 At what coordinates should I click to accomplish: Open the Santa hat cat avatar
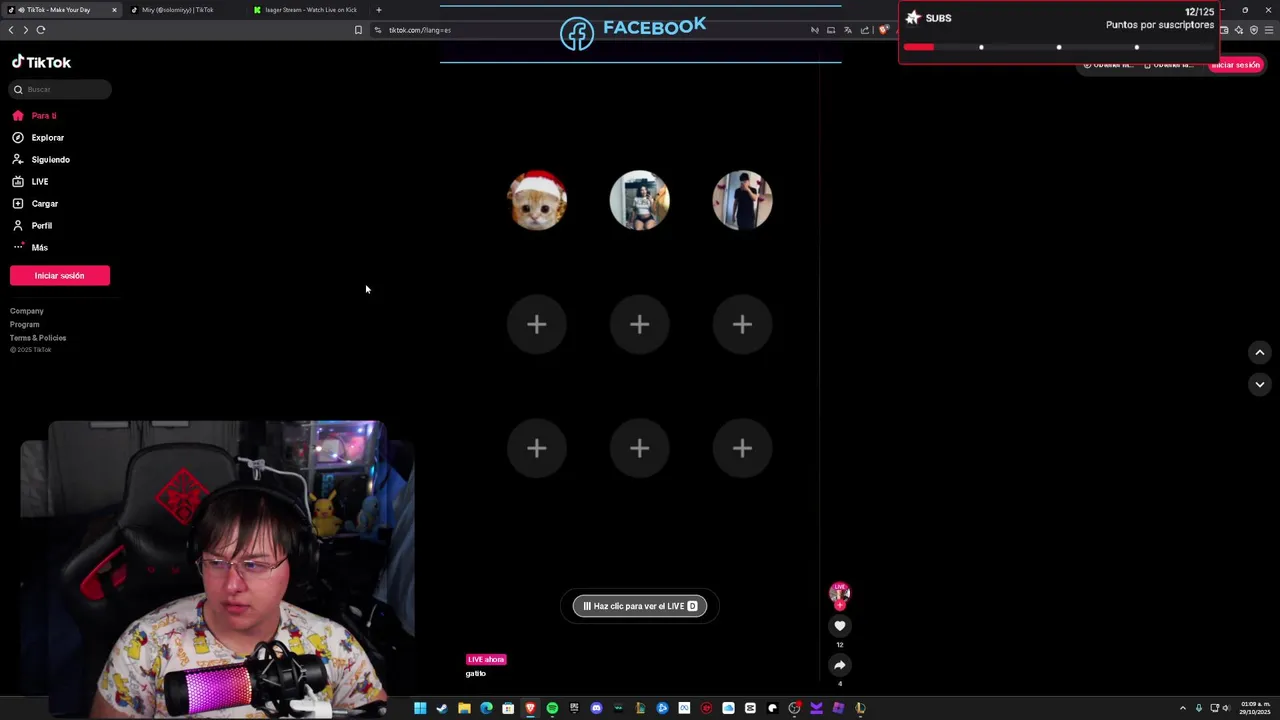coord(537,200)
